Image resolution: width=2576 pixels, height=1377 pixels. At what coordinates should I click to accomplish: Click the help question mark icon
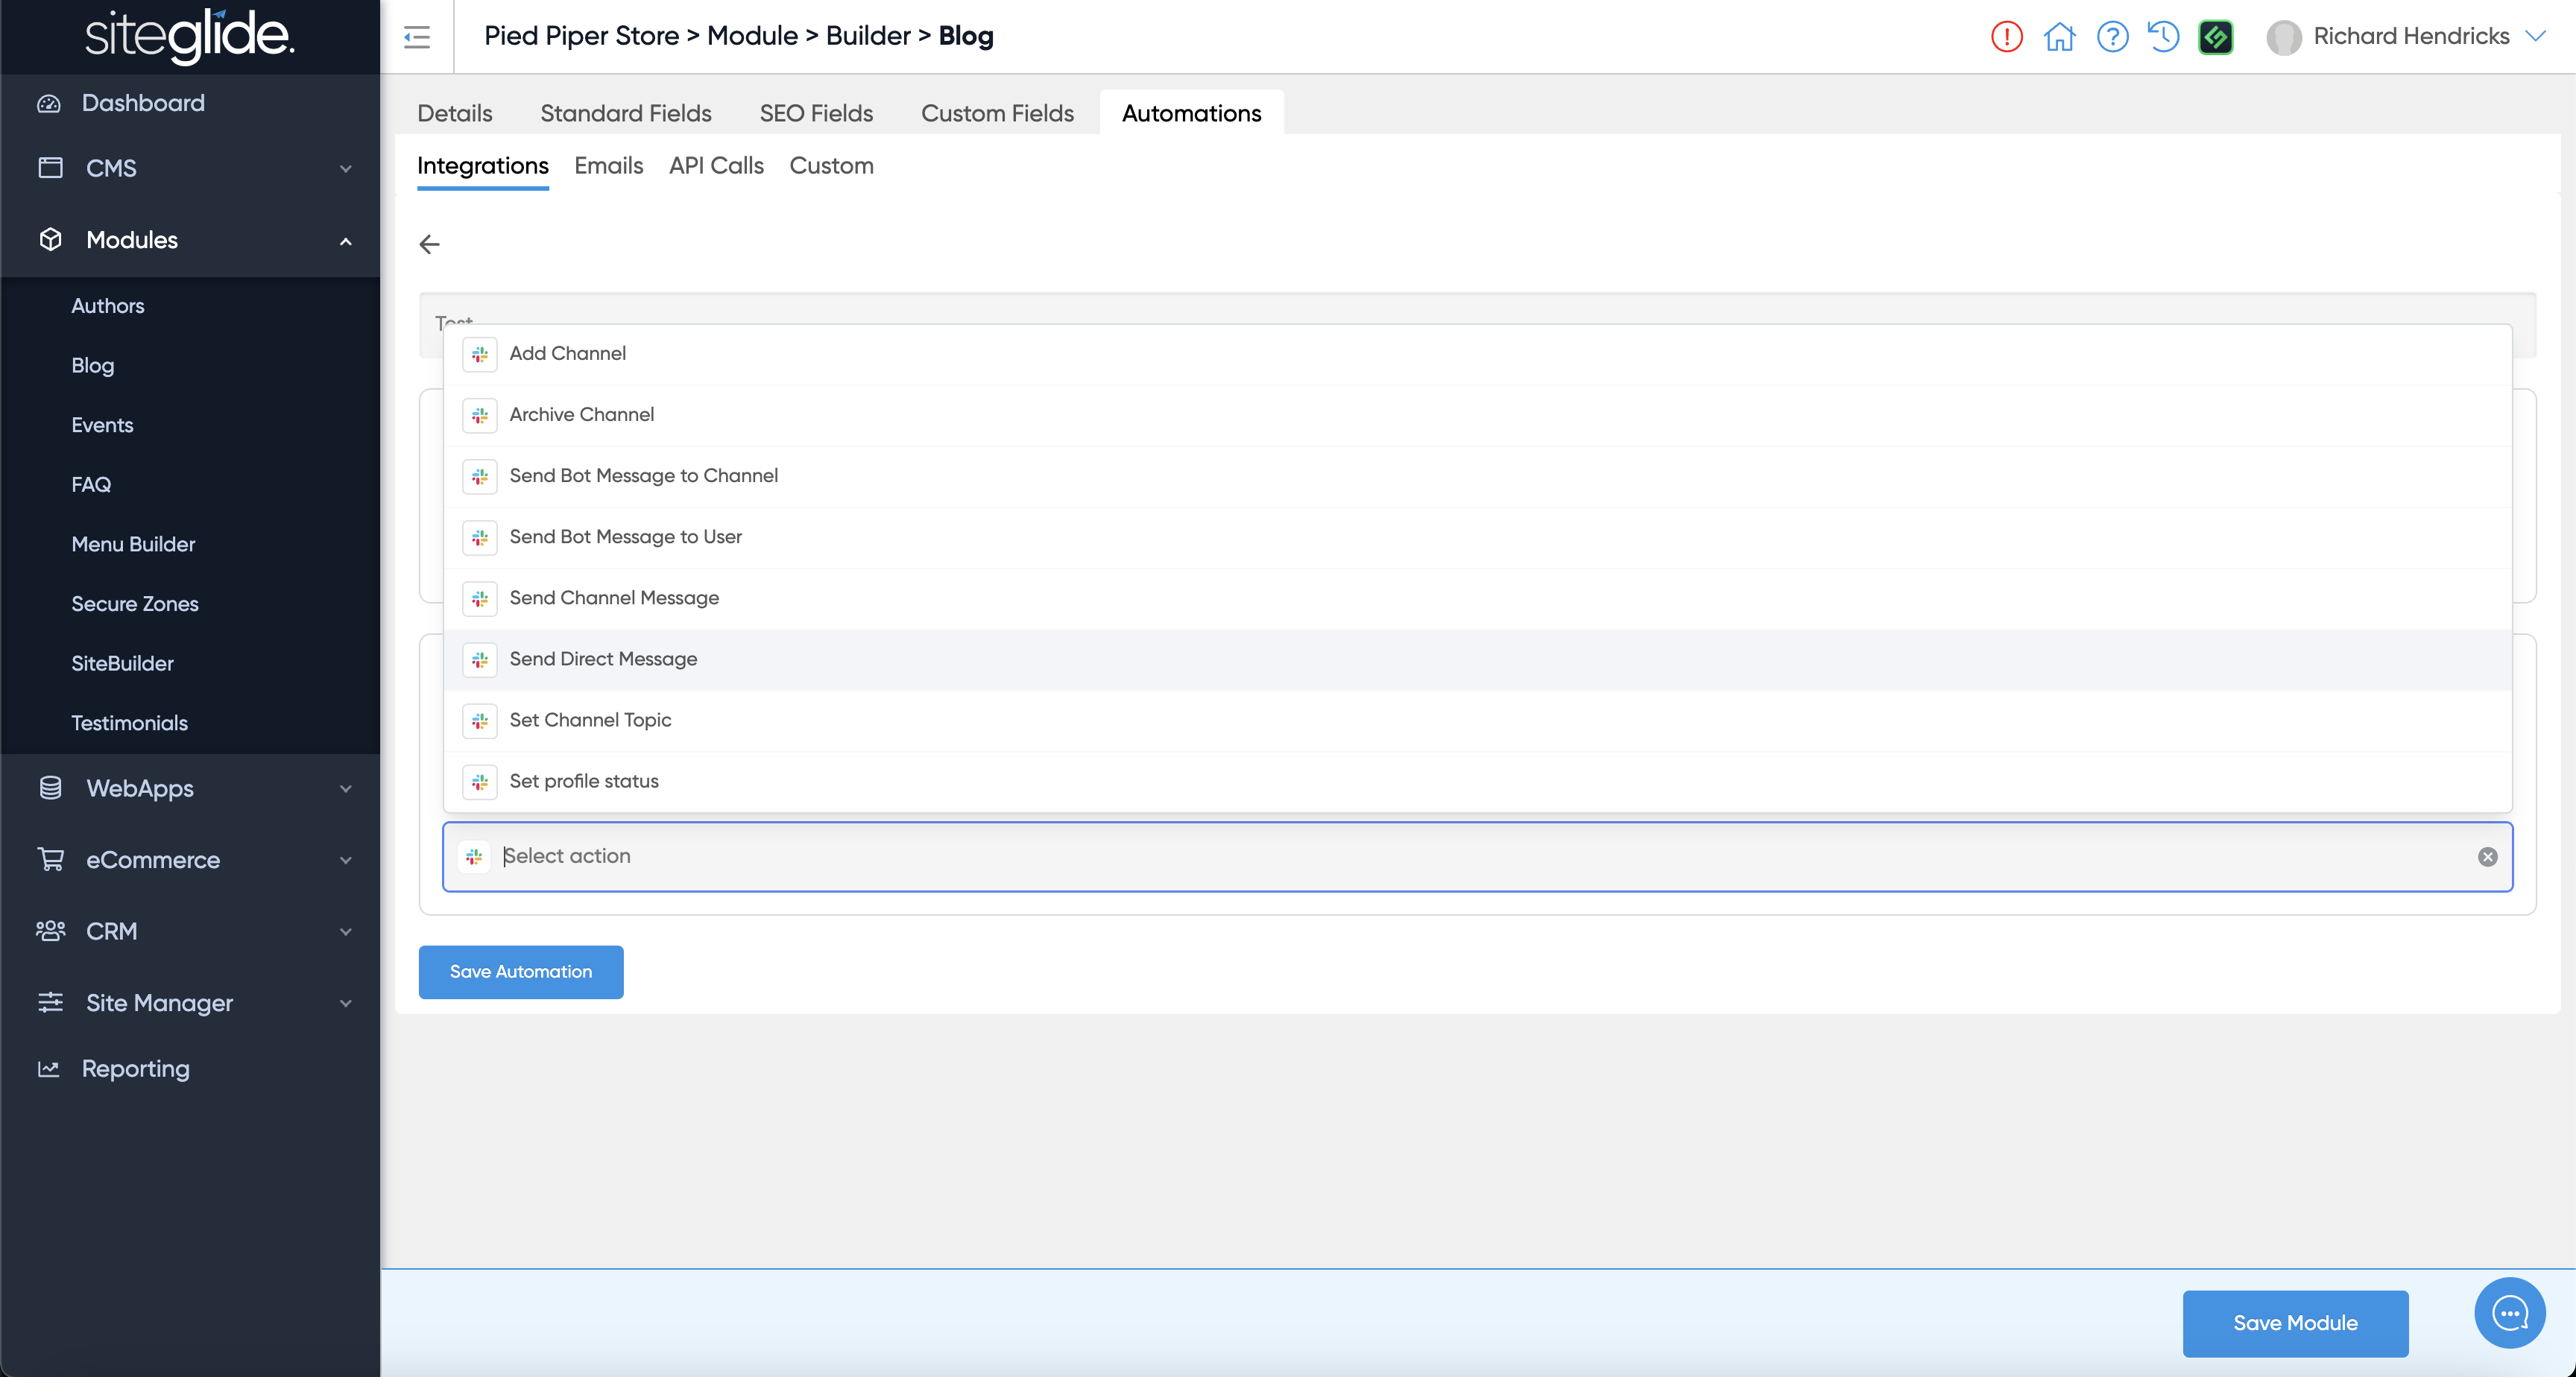point(2112,37)
